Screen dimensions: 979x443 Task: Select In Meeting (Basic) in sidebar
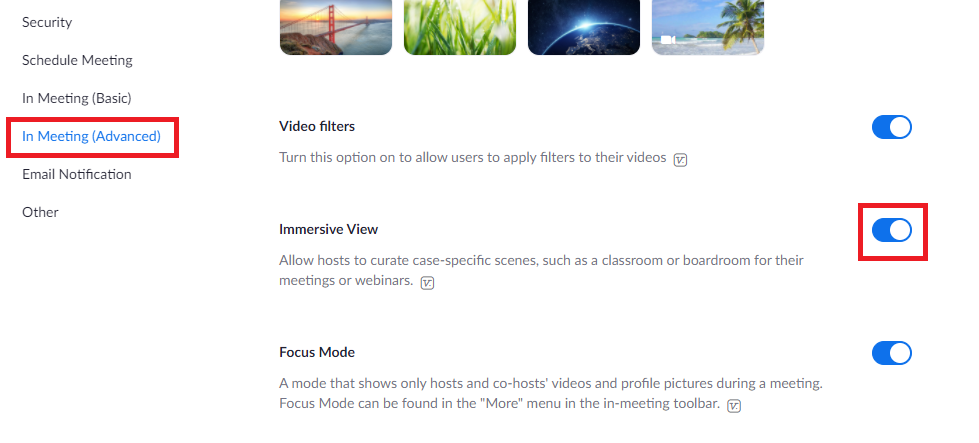[x=76, y=98]
